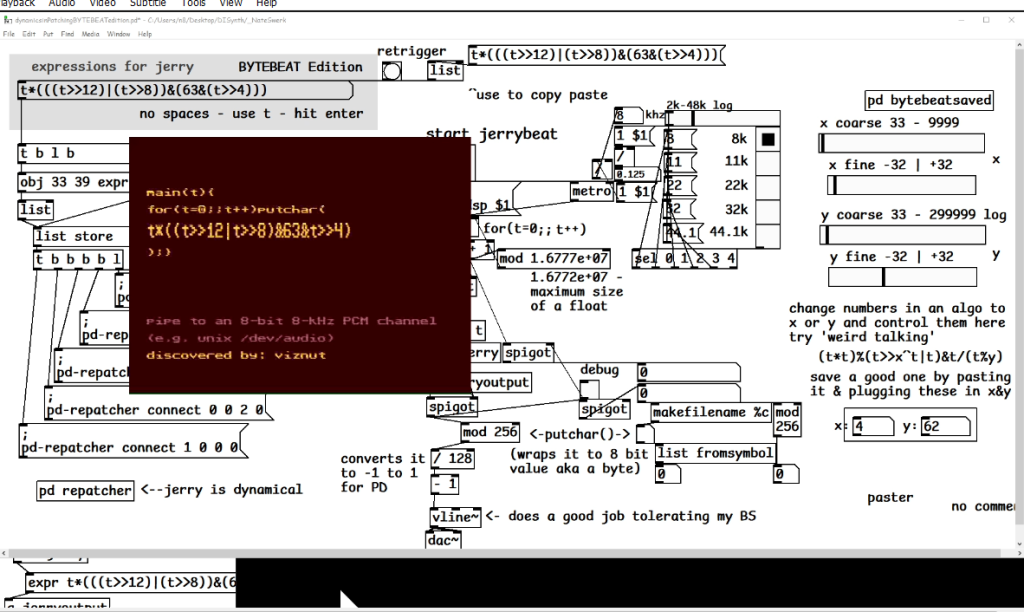Click the khz number box showing 8

point(628,116)
